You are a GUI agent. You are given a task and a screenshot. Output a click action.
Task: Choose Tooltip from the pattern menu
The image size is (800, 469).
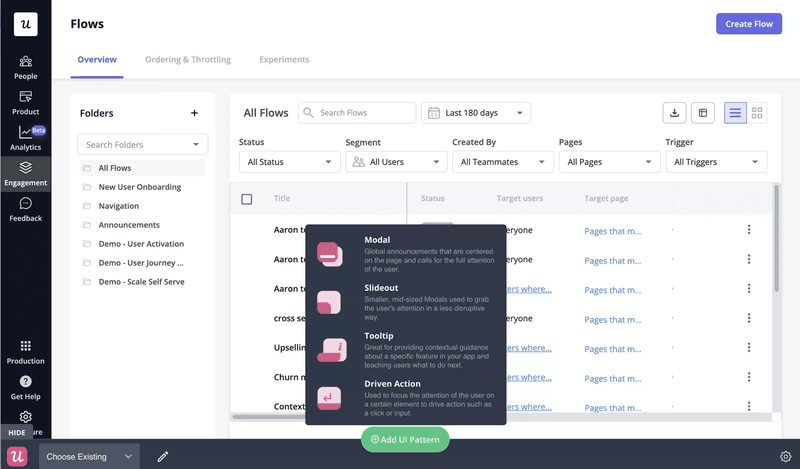(406, 350)
